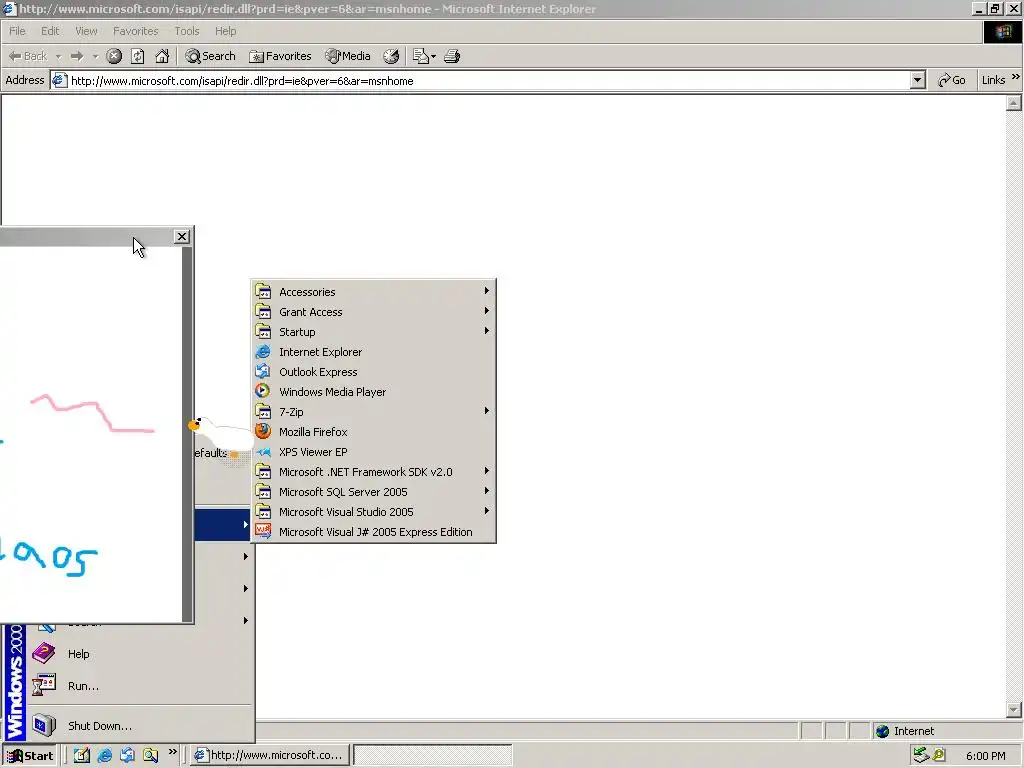
Task: Expand the Accessories submenu arrow
Action: (x=487, y=291)
